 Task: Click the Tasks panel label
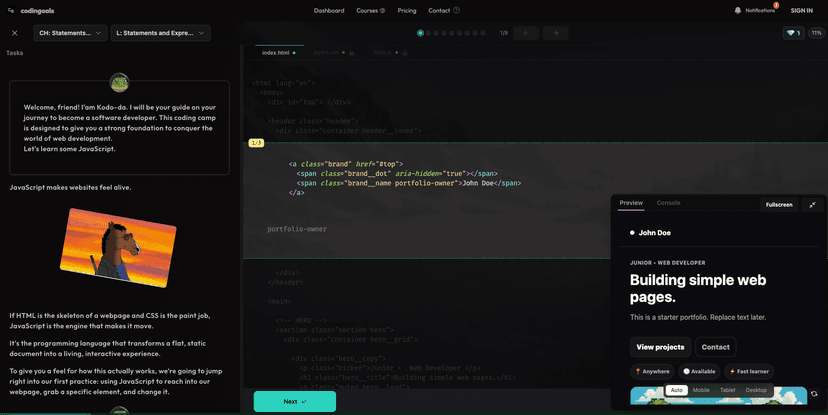14,53
